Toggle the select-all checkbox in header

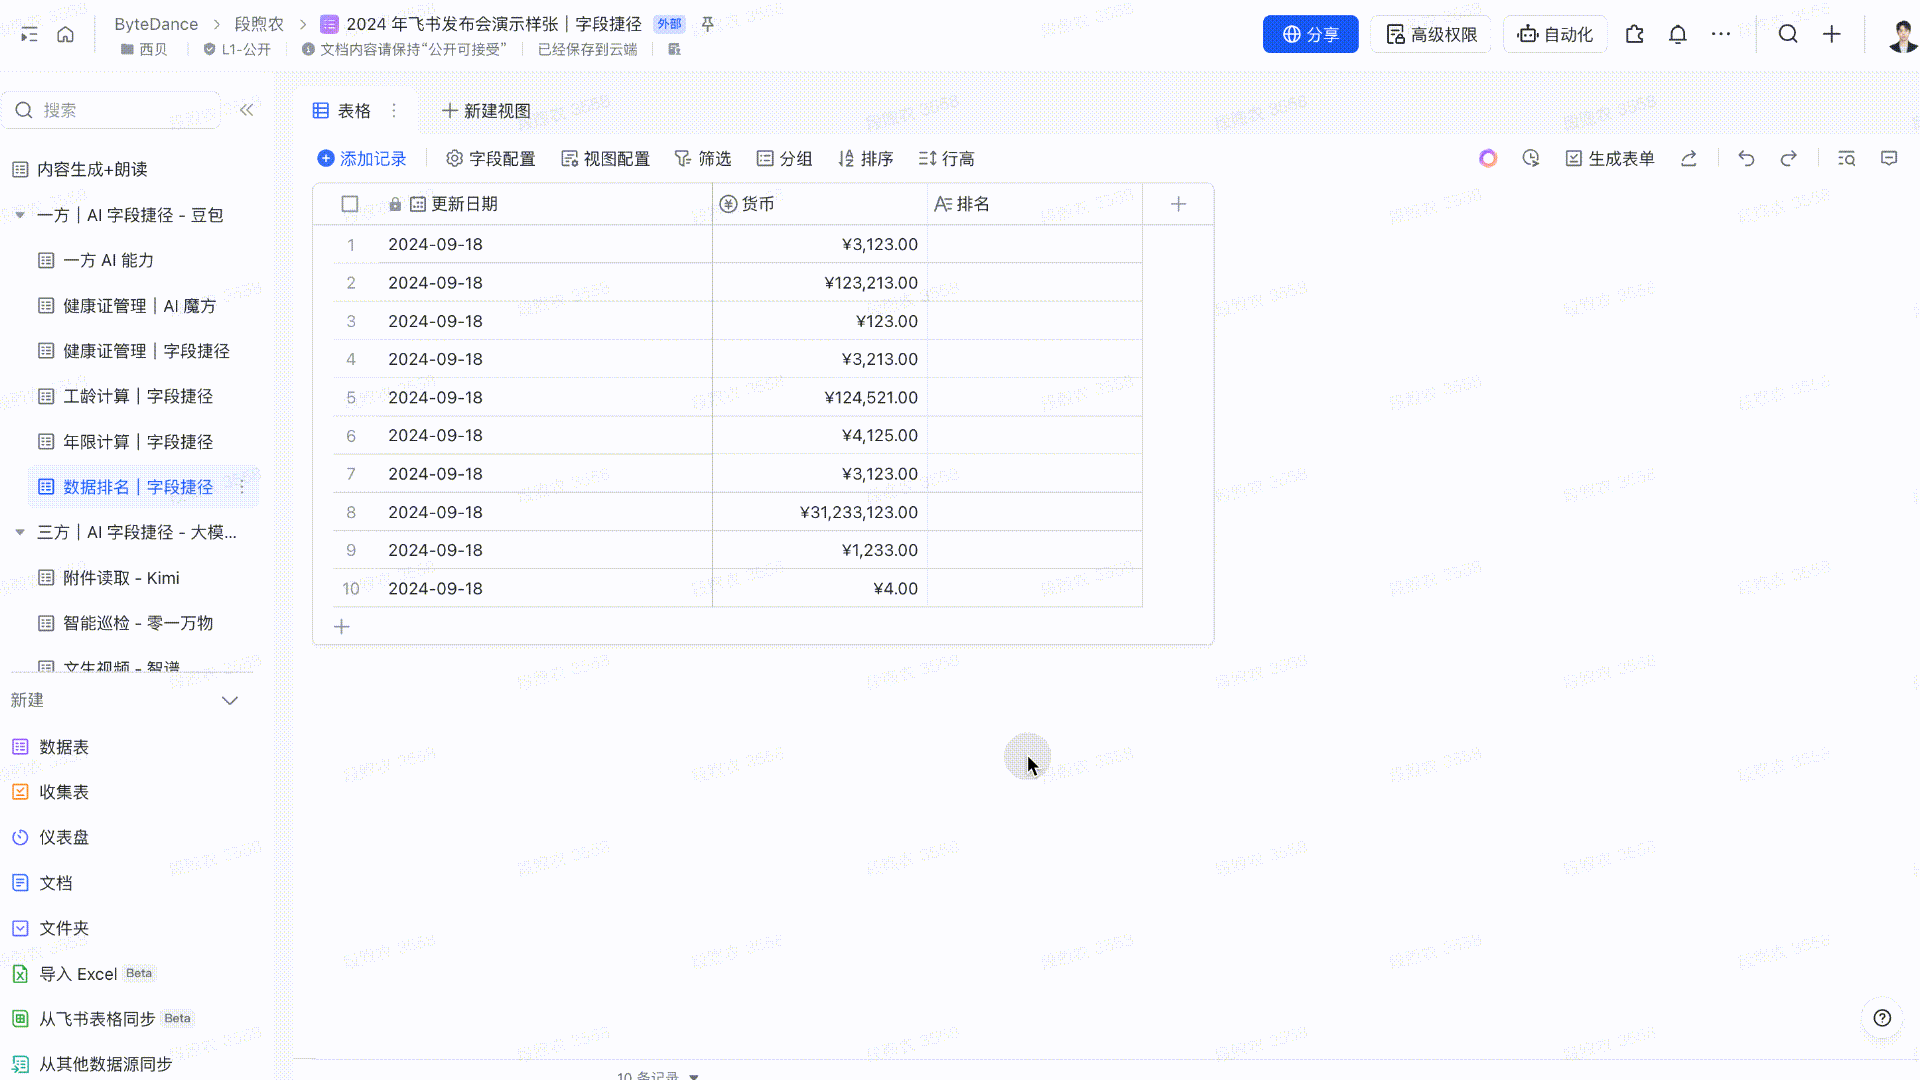(x=350, y=204)
